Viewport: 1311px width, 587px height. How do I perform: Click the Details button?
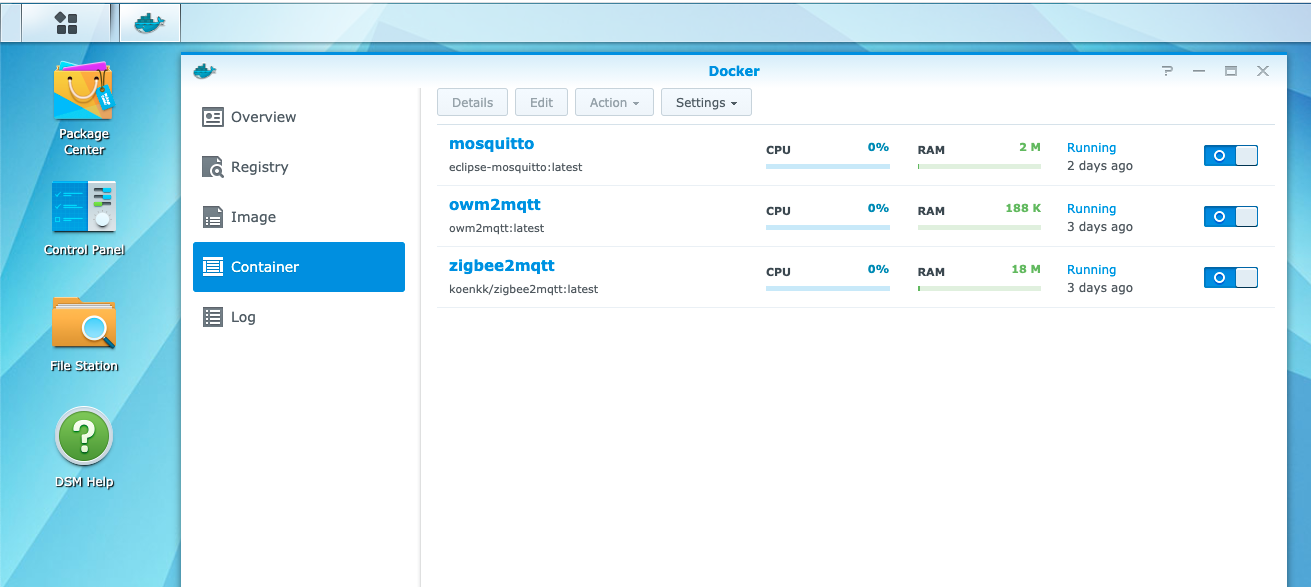(x=472, y=102)
